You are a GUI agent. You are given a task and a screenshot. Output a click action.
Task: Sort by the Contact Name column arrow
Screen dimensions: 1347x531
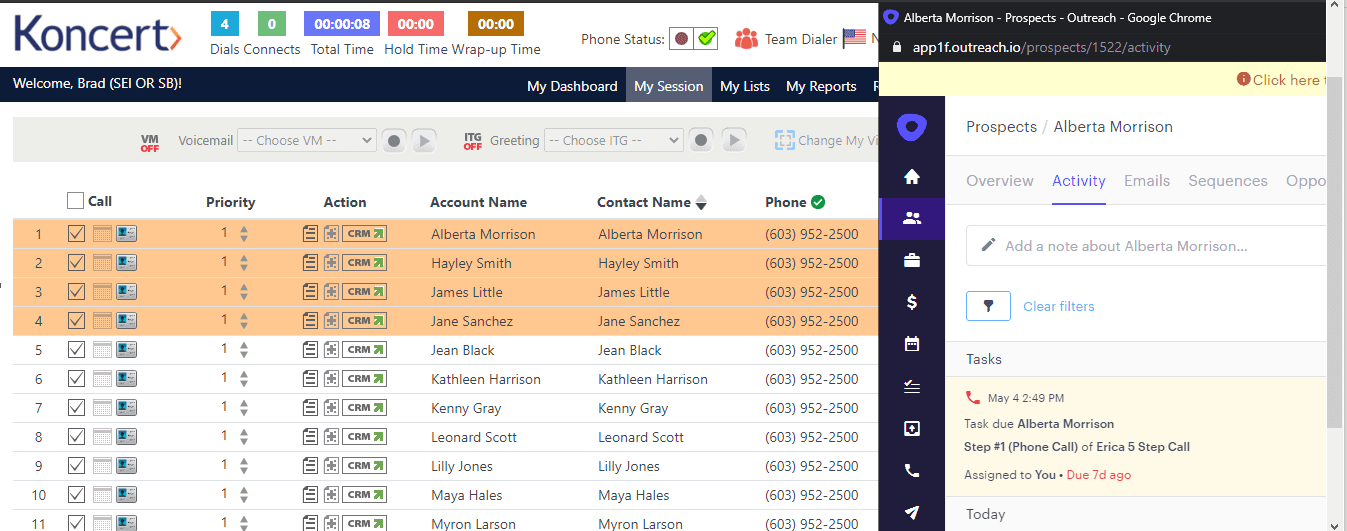point(701,203)
